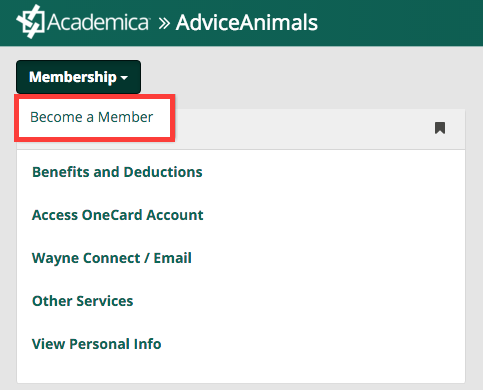Click the green top banner background
The width and height of the screenshot is (483, 390).
[400, 23]
